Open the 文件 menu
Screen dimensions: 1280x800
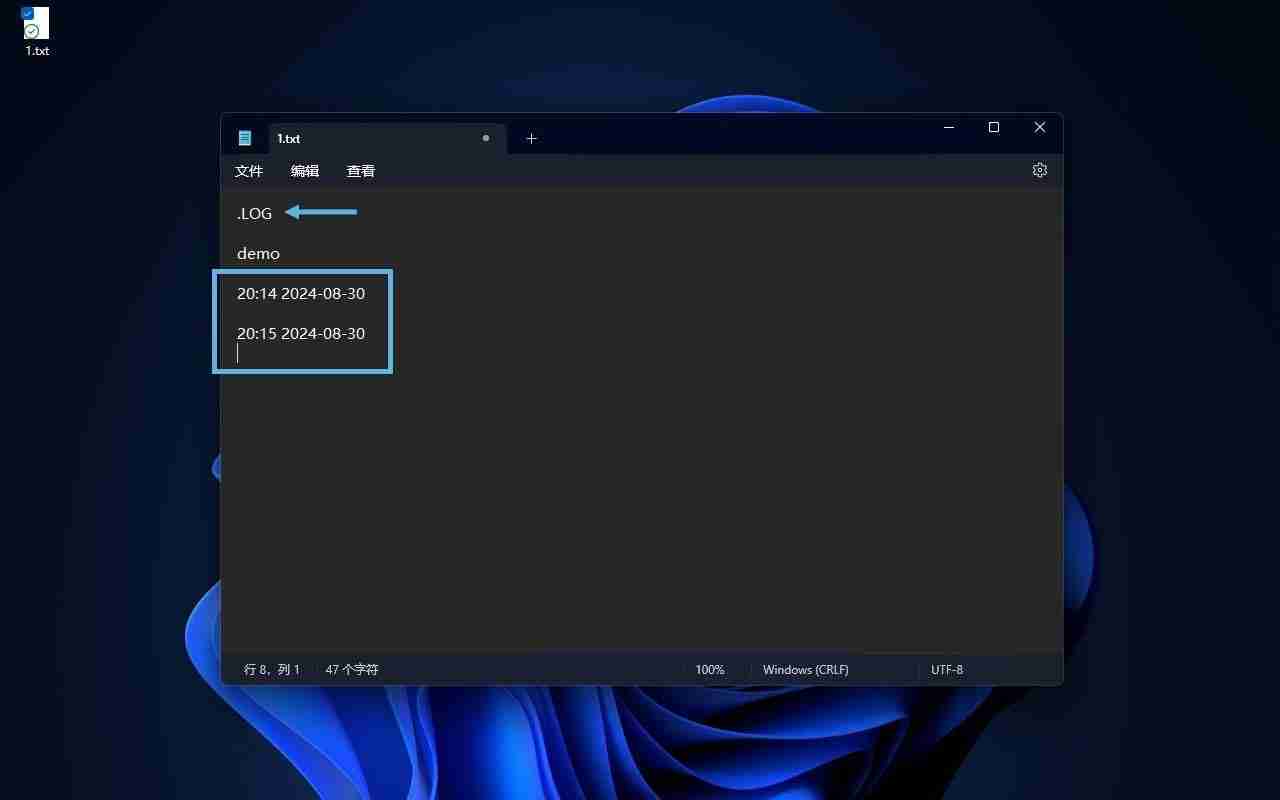coord(249,170)
